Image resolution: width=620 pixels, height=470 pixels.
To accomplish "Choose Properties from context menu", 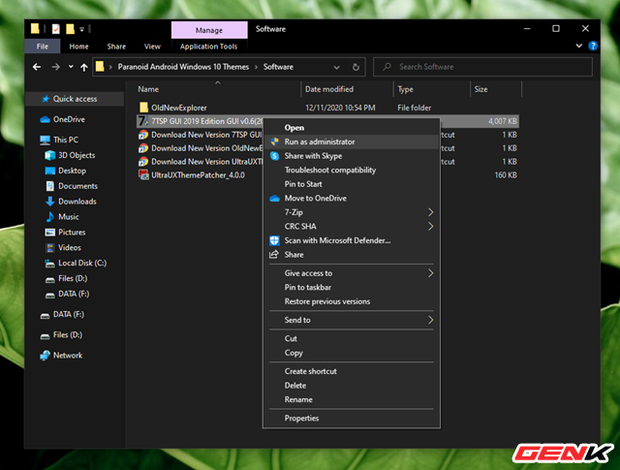I will point(301,418).
